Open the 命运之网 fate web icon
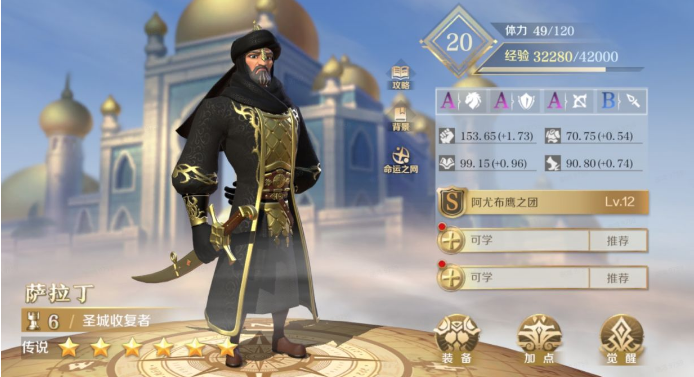The width and height of the screenshot is (694, 377). click(x=401, y=160)
